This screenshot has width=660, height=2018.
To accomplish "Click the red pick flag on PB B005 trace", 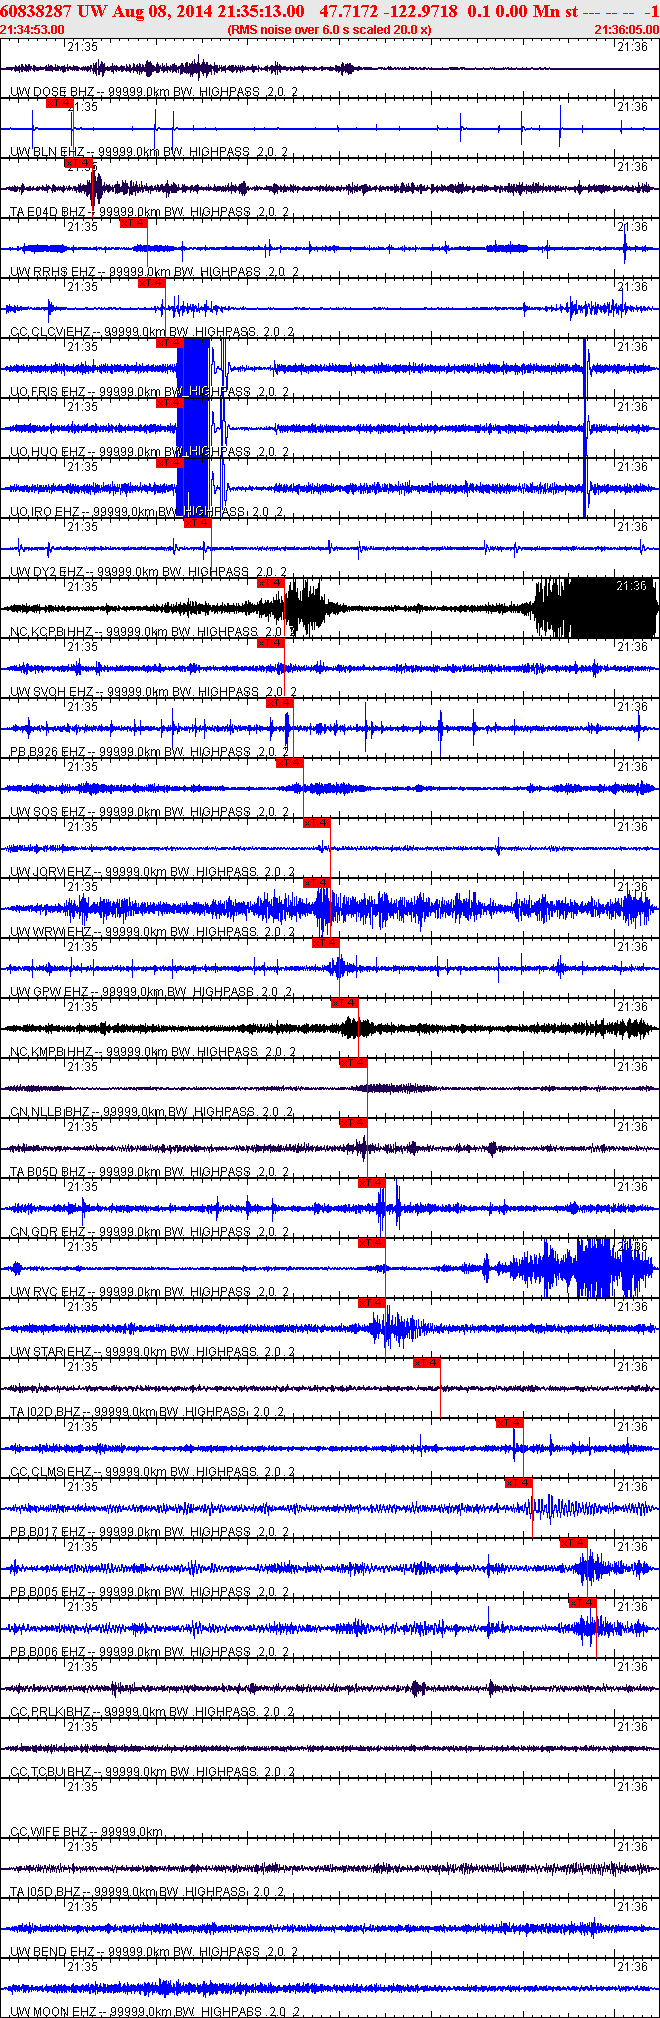I will tap(574, 1543).
